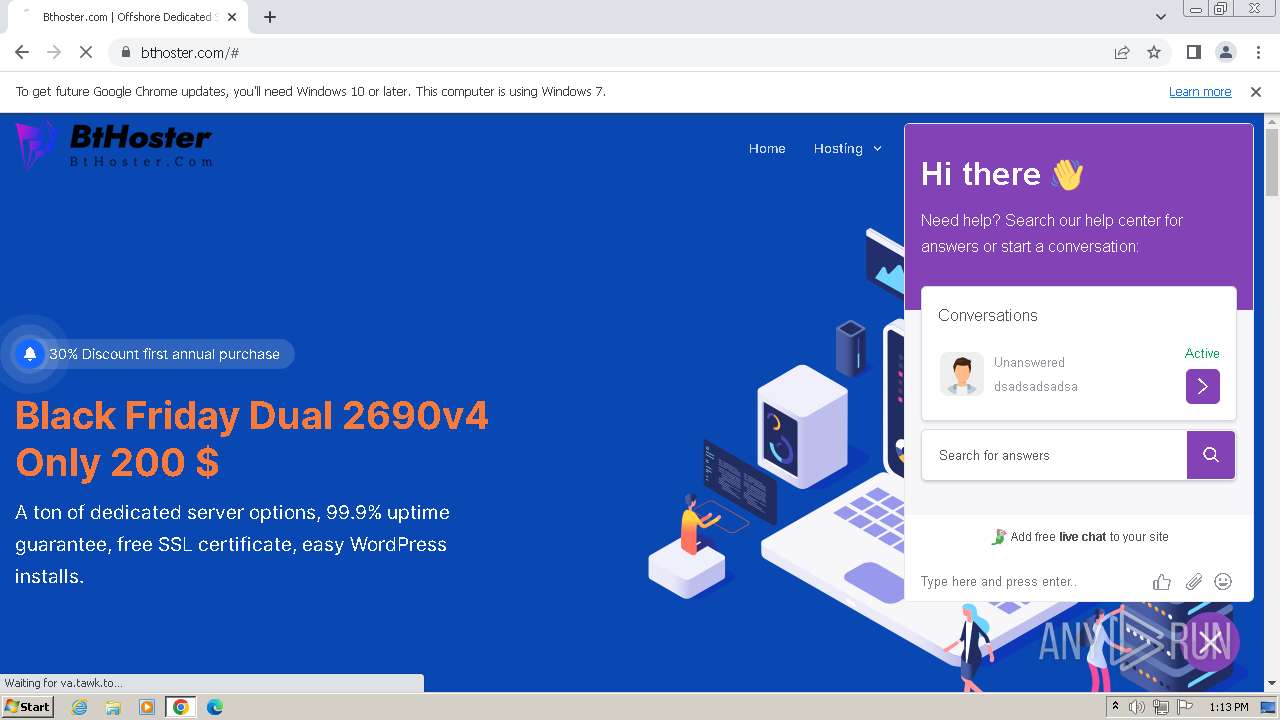
Task: Click the discount notification bell icon
Action: click(x=30, y=353)
